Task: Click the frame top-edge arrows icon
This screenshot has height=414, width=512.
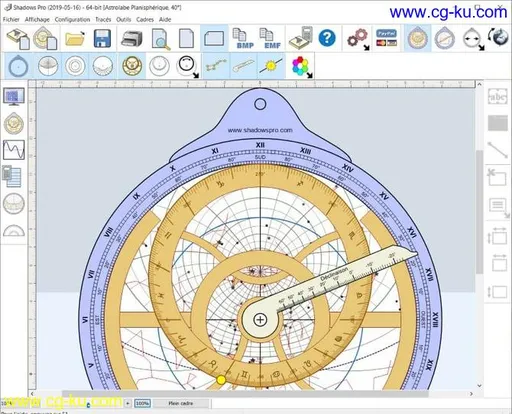Action: point(500,262)
